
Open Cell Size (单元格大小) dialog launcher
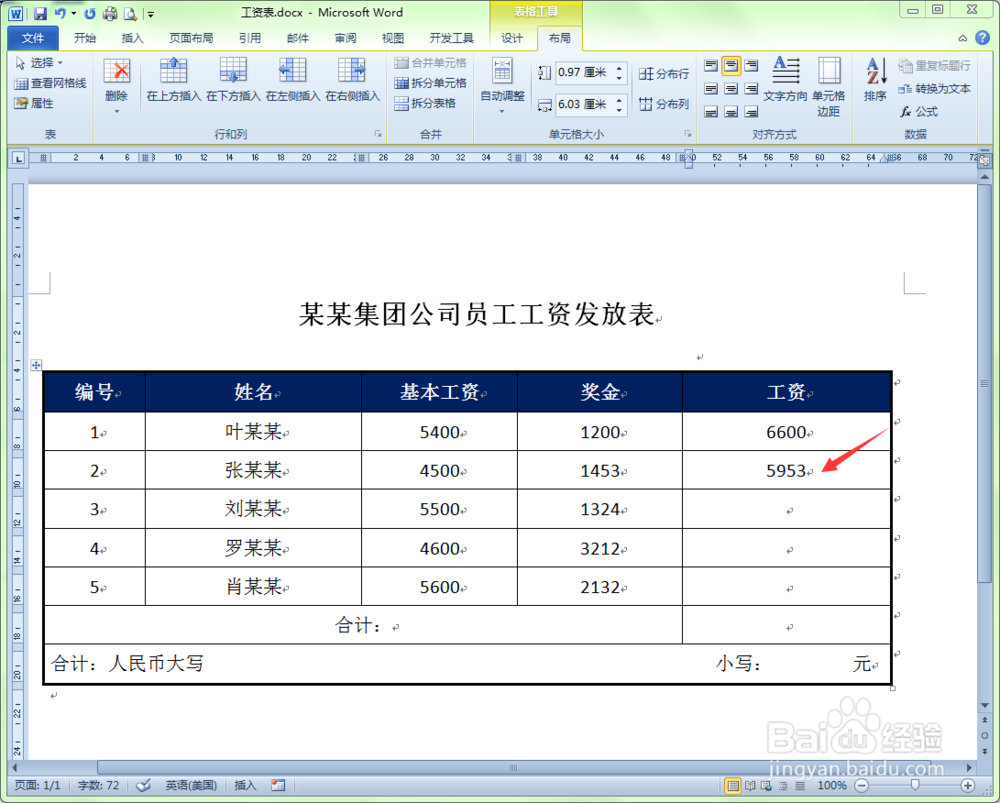(x=688, y=134)
